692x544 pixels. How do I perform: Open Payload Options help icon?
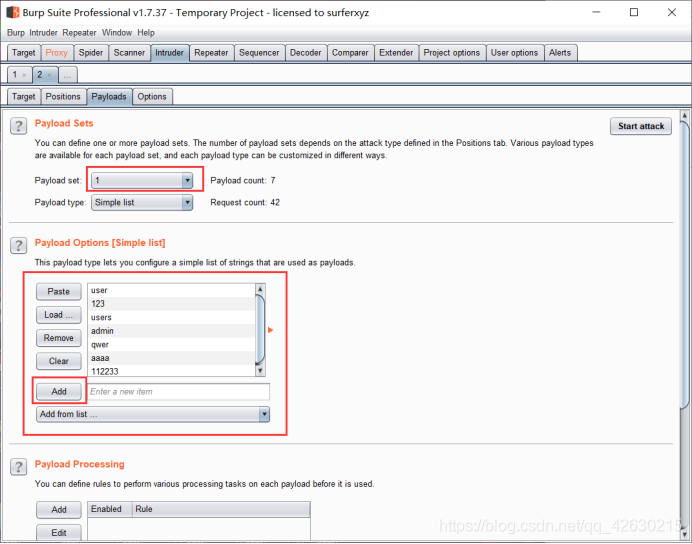[19, 245]
